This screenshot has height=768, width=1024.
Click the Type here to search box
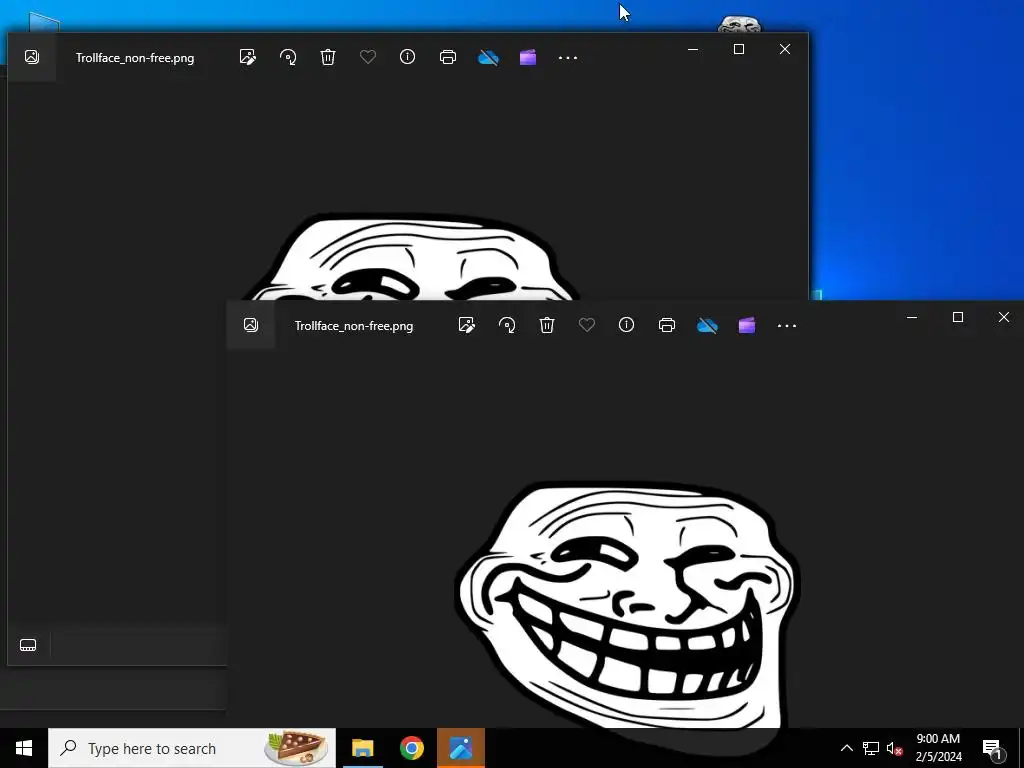(192, 748)
